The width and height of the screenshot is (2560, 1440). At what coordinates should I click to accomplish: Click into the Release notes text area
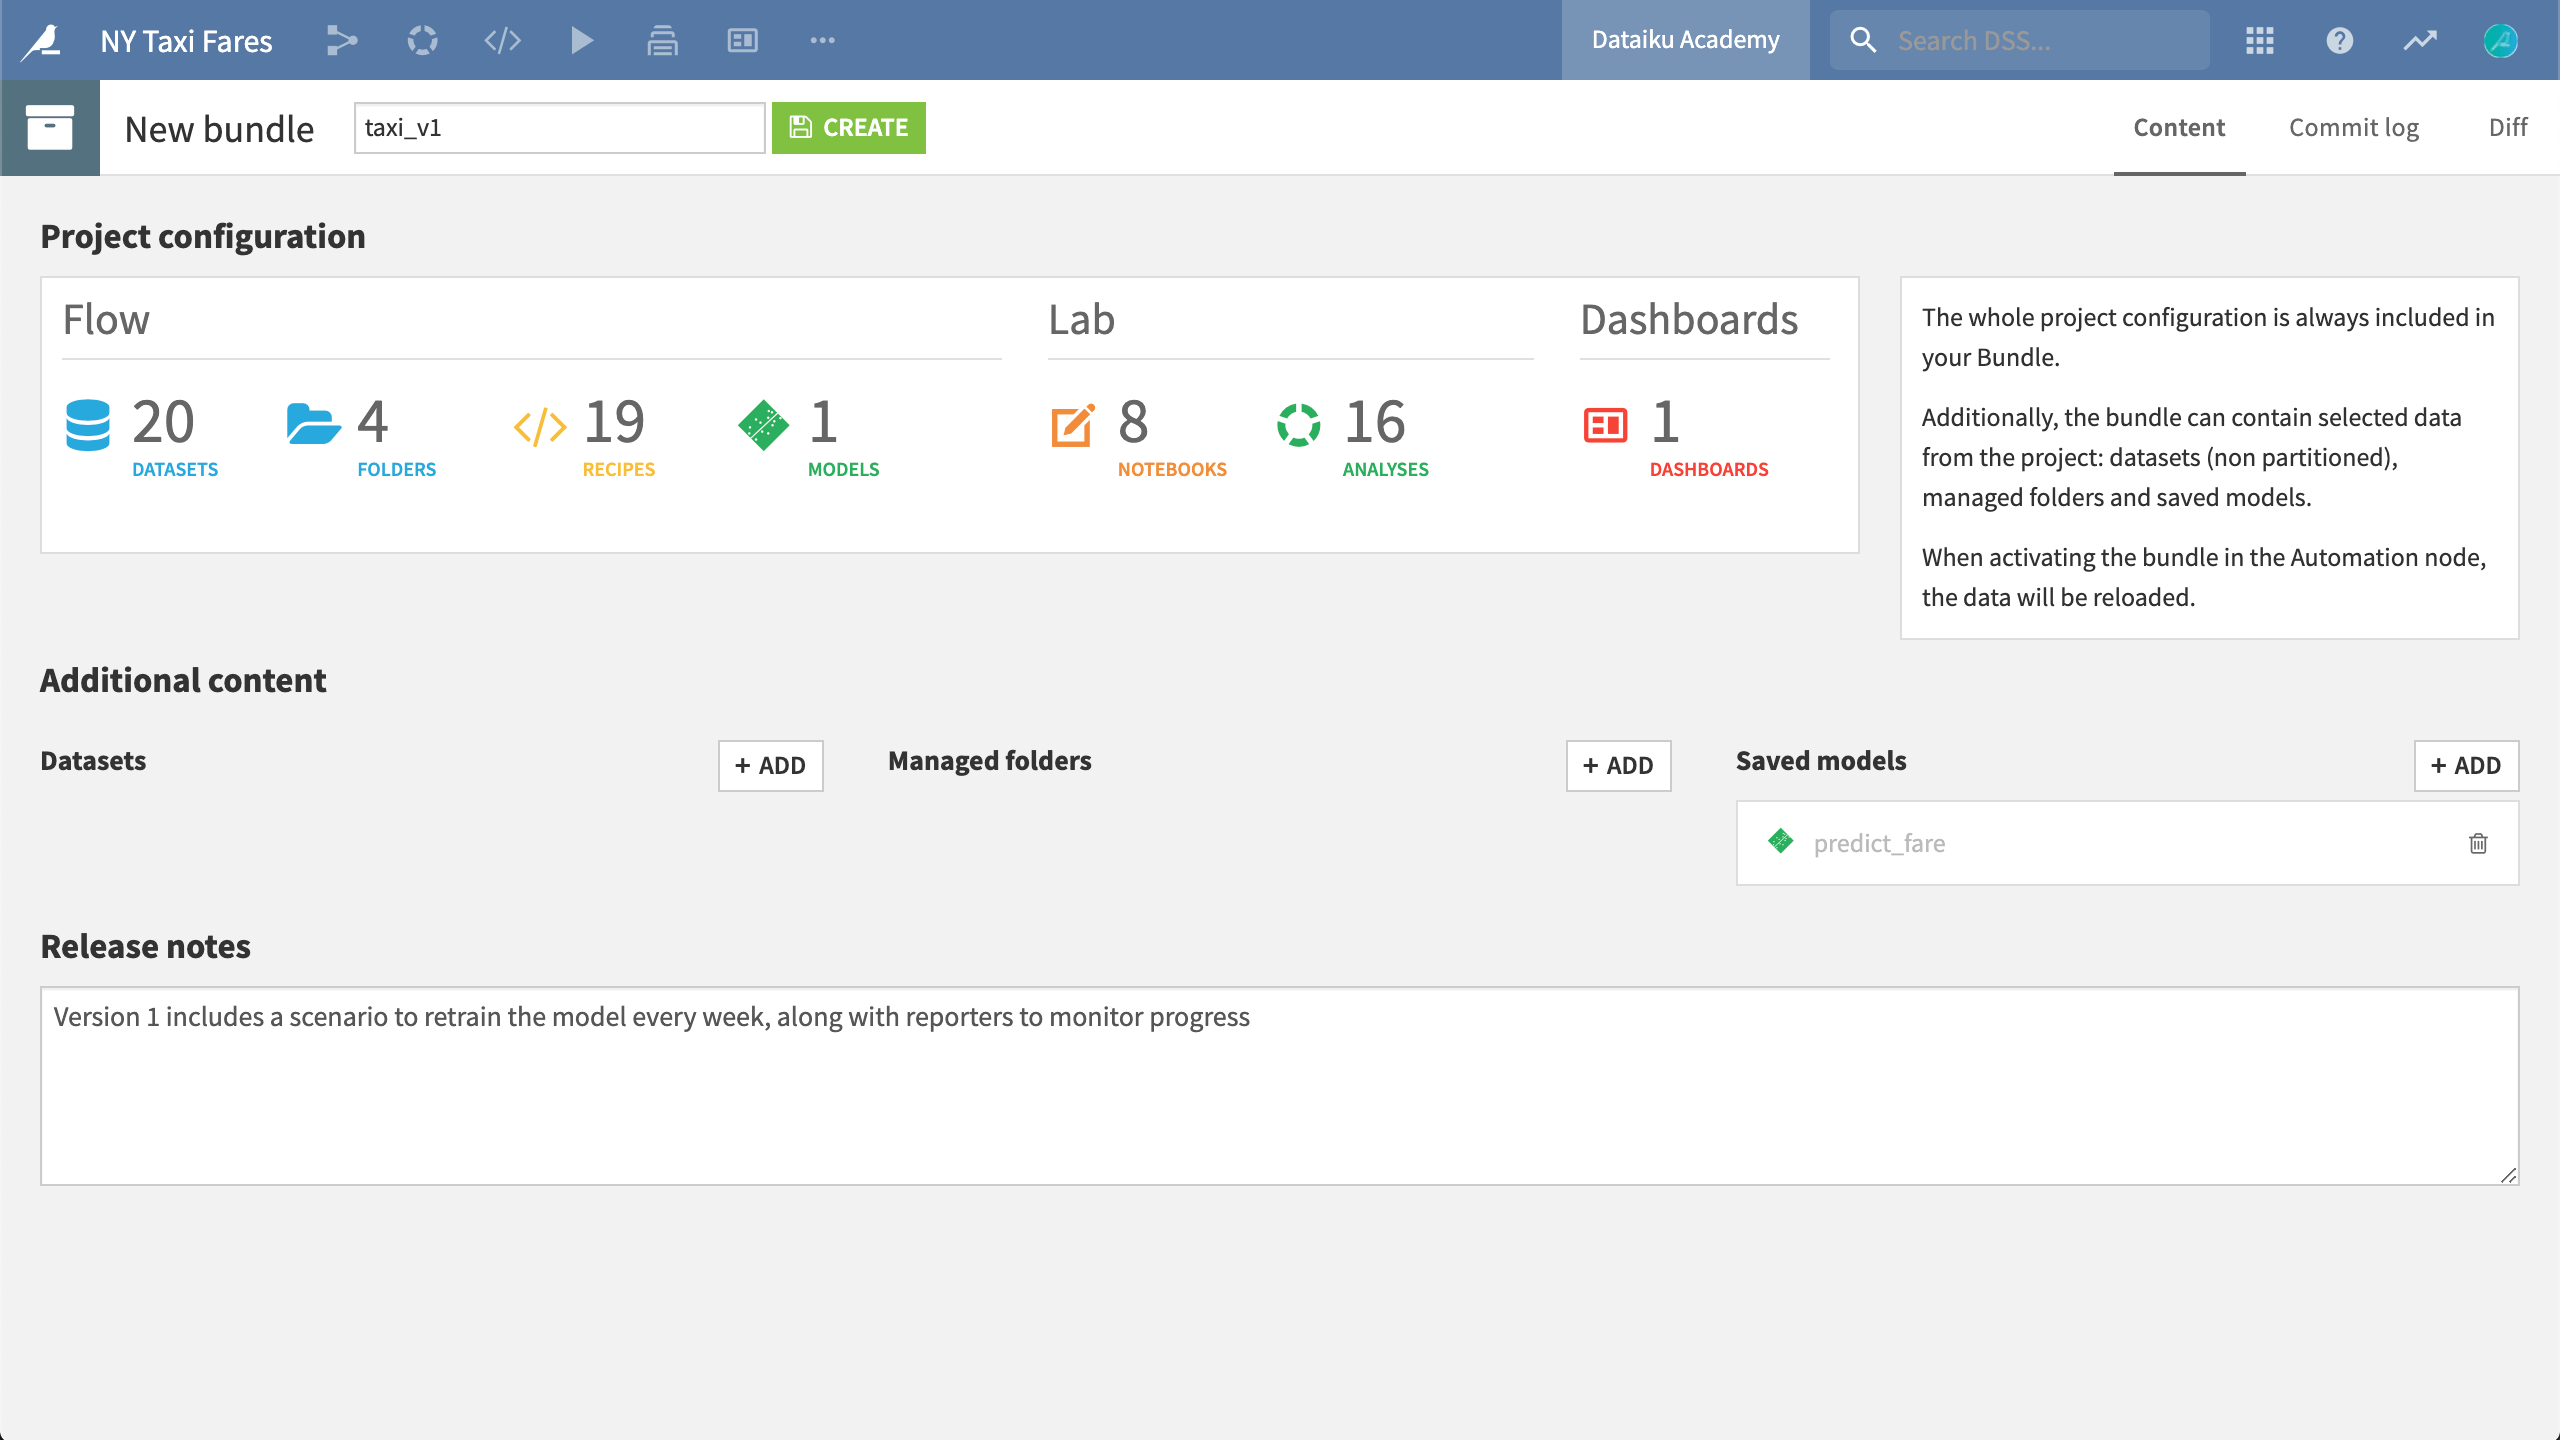pos(1279,1086)
